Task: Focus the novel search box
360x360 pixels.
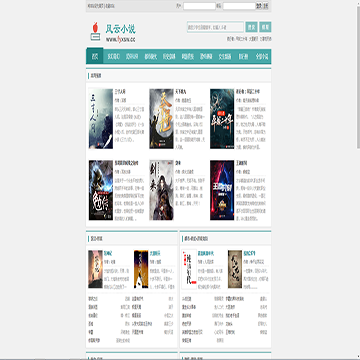Action: (x=215, y=27)
